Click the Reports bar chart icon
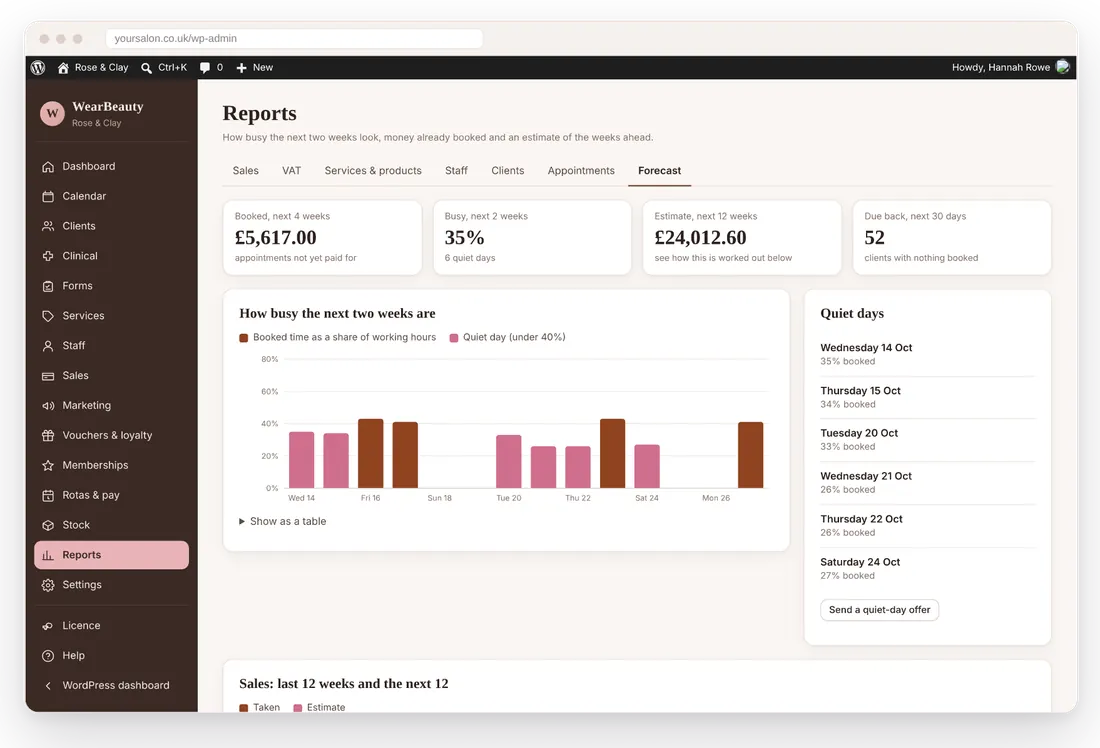Screen dimensions: 1100x748 (48, 555)
